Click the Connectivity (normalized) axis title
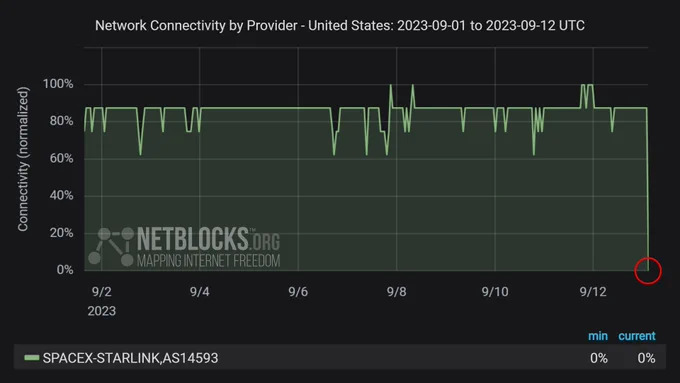Screen dimensions: 680x383 point(23,159)
